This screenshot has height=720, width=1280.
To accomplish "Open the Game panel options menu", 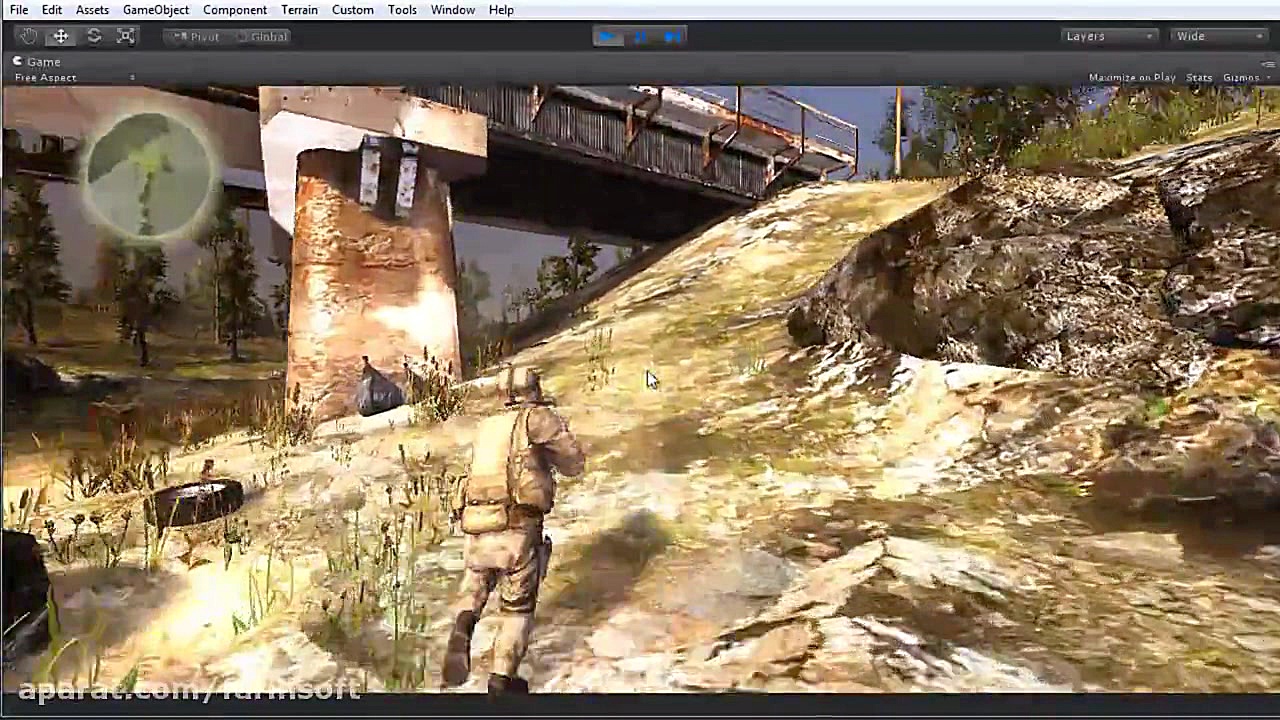I will tap(1268, 63).
